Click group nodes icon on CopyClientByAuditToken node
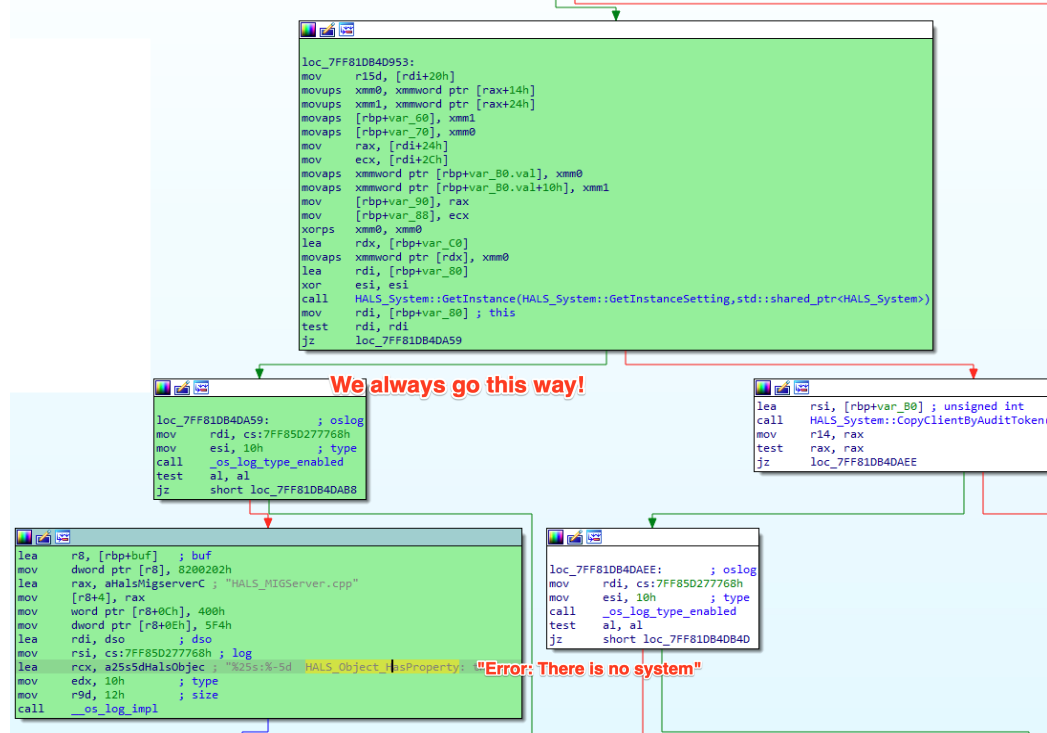This screenshot has height=733, width=1047. tap(802, 387)
